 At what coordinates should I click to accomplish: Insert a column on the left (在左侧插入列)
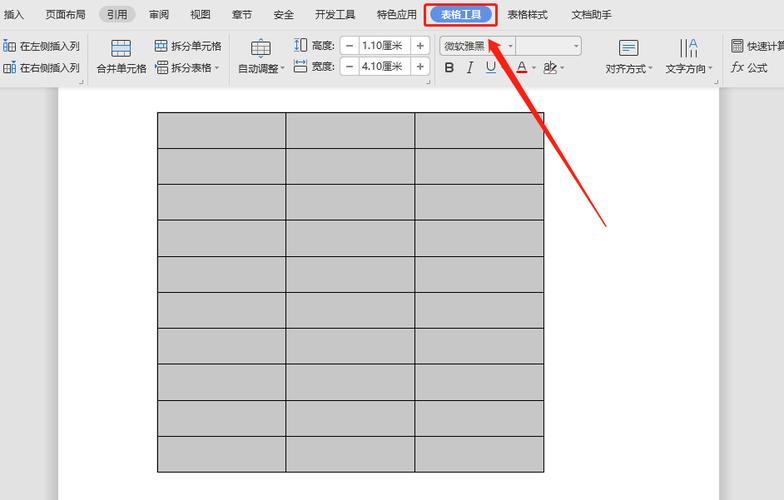click(42, 46)
